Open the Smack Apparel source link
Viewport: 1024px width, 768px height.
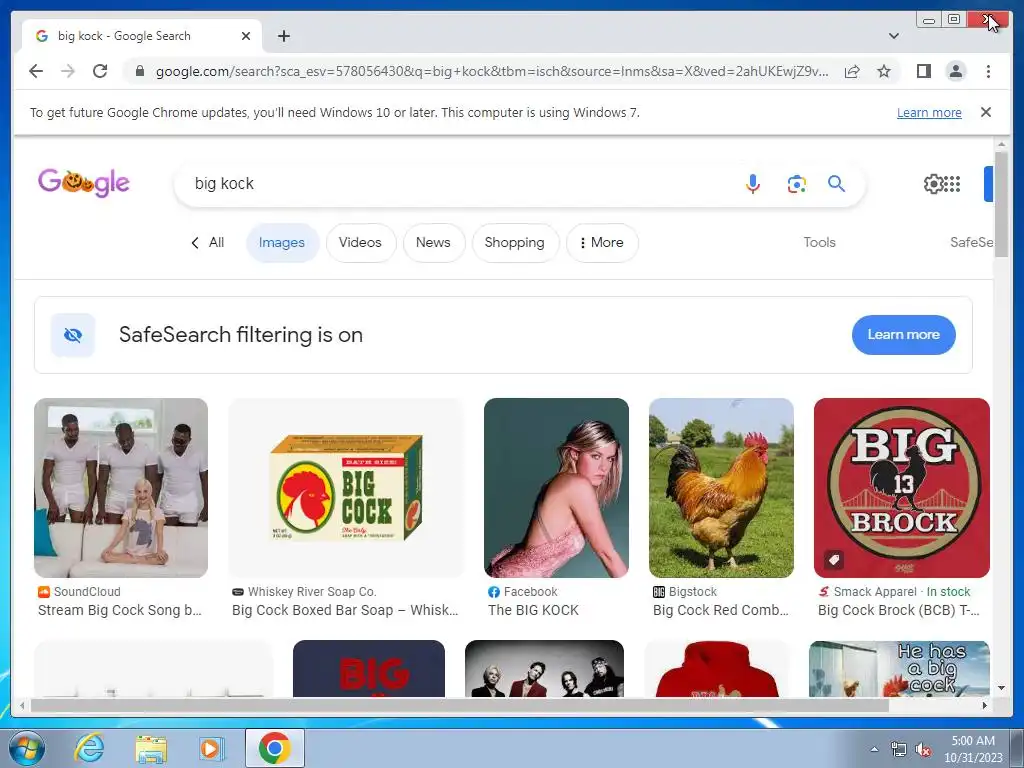(868, 592)
